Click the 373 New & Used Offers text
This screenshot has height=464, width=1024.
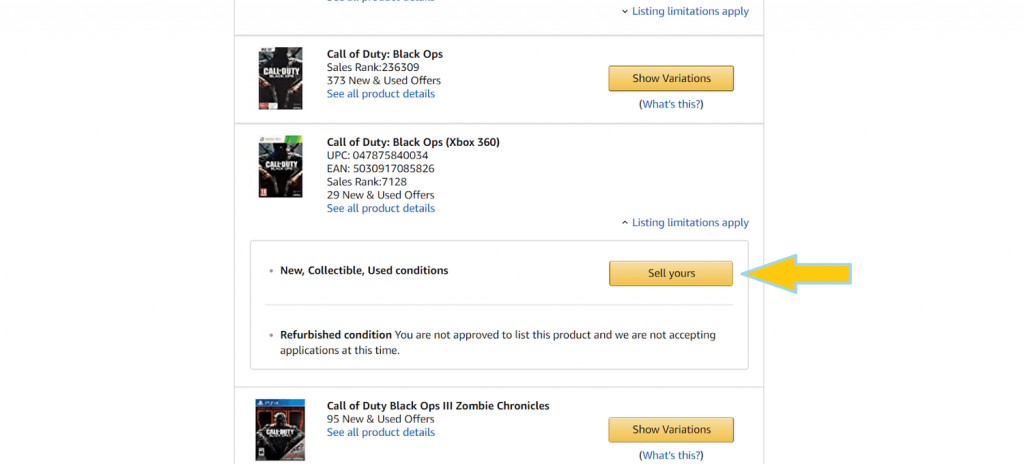(384, 81)
